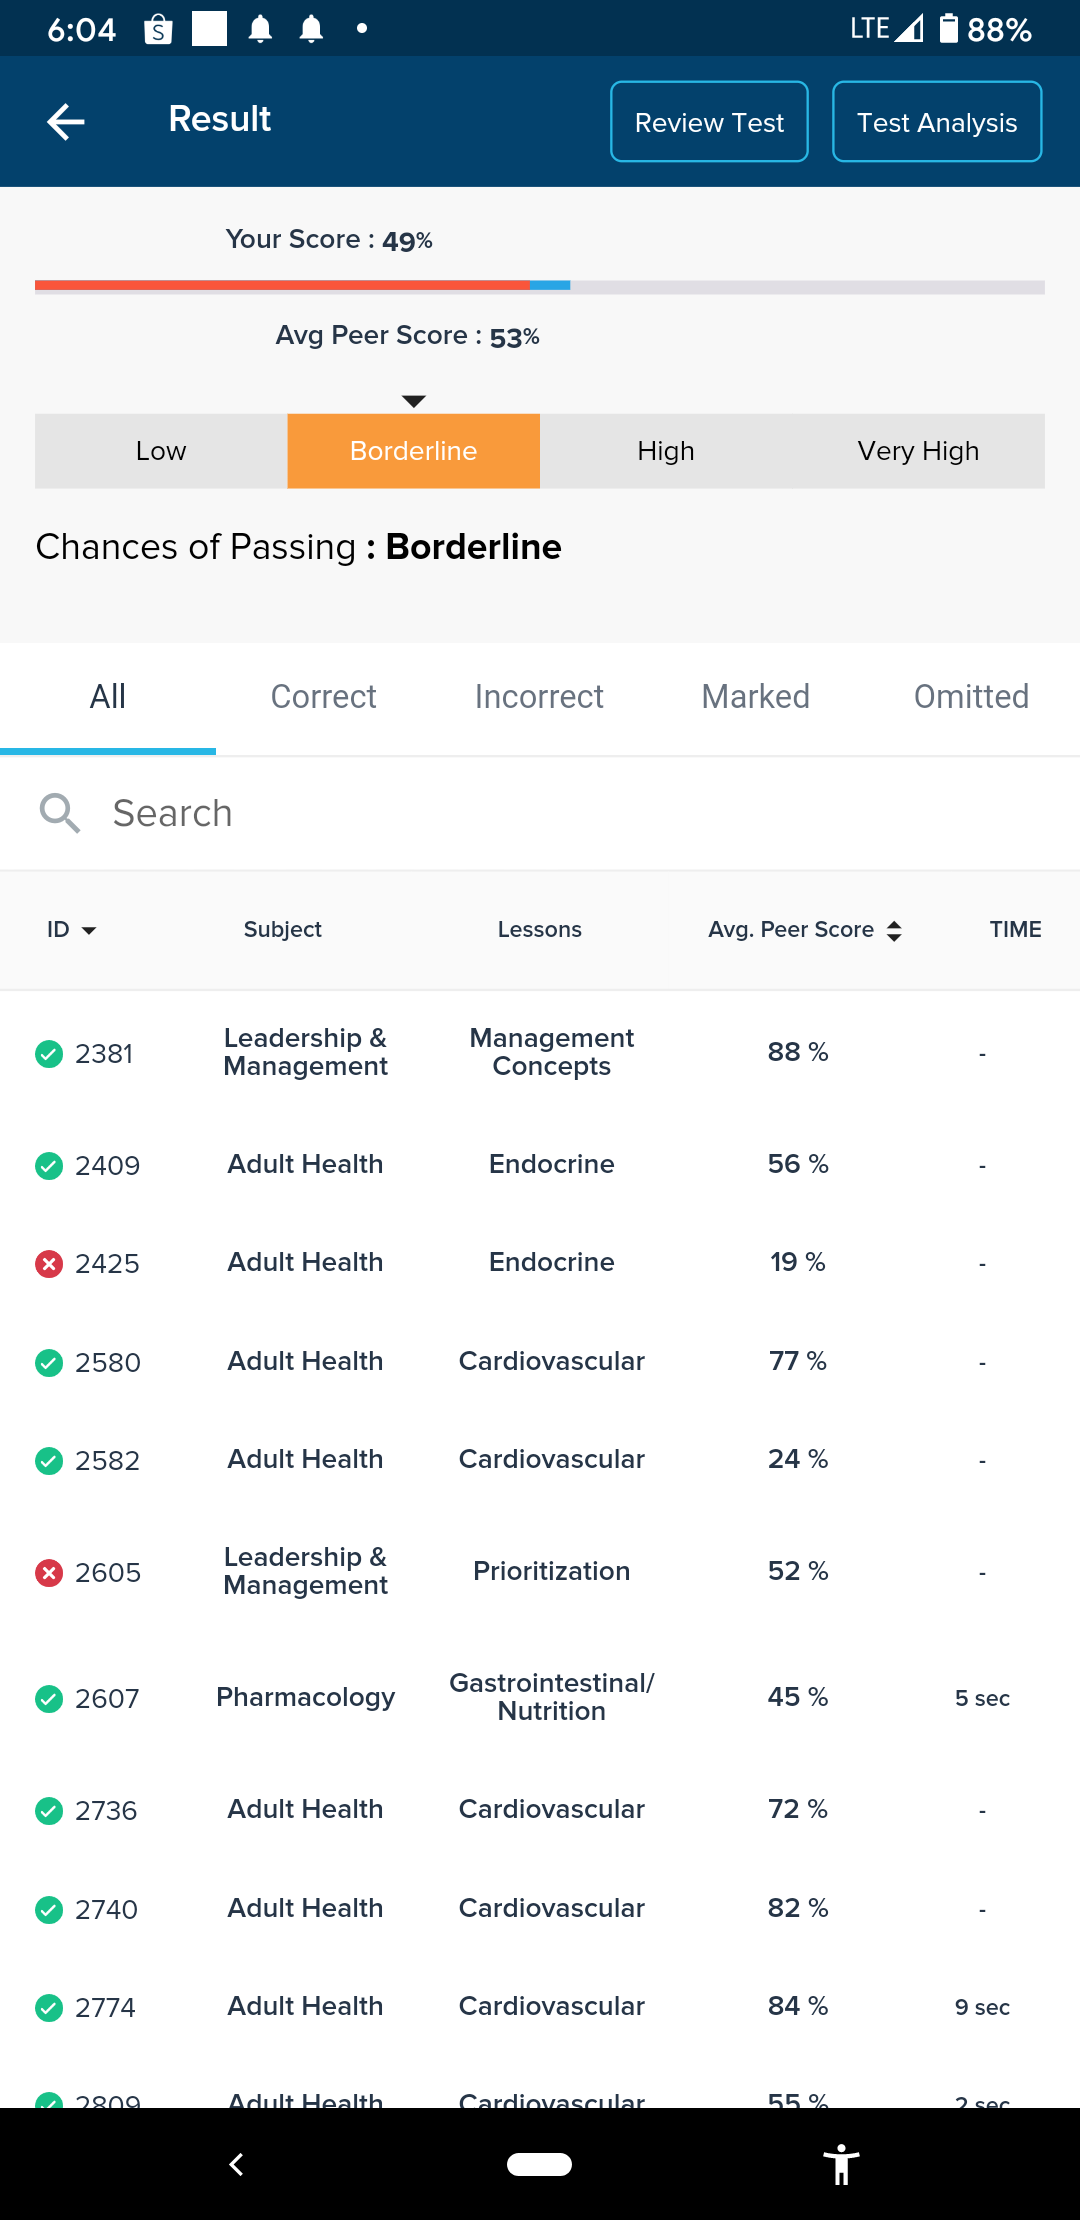Viewport: 1080px width, 2220px height.
Task: Click the incorrect X icon for question 2425
Action: click(49, 1264)
